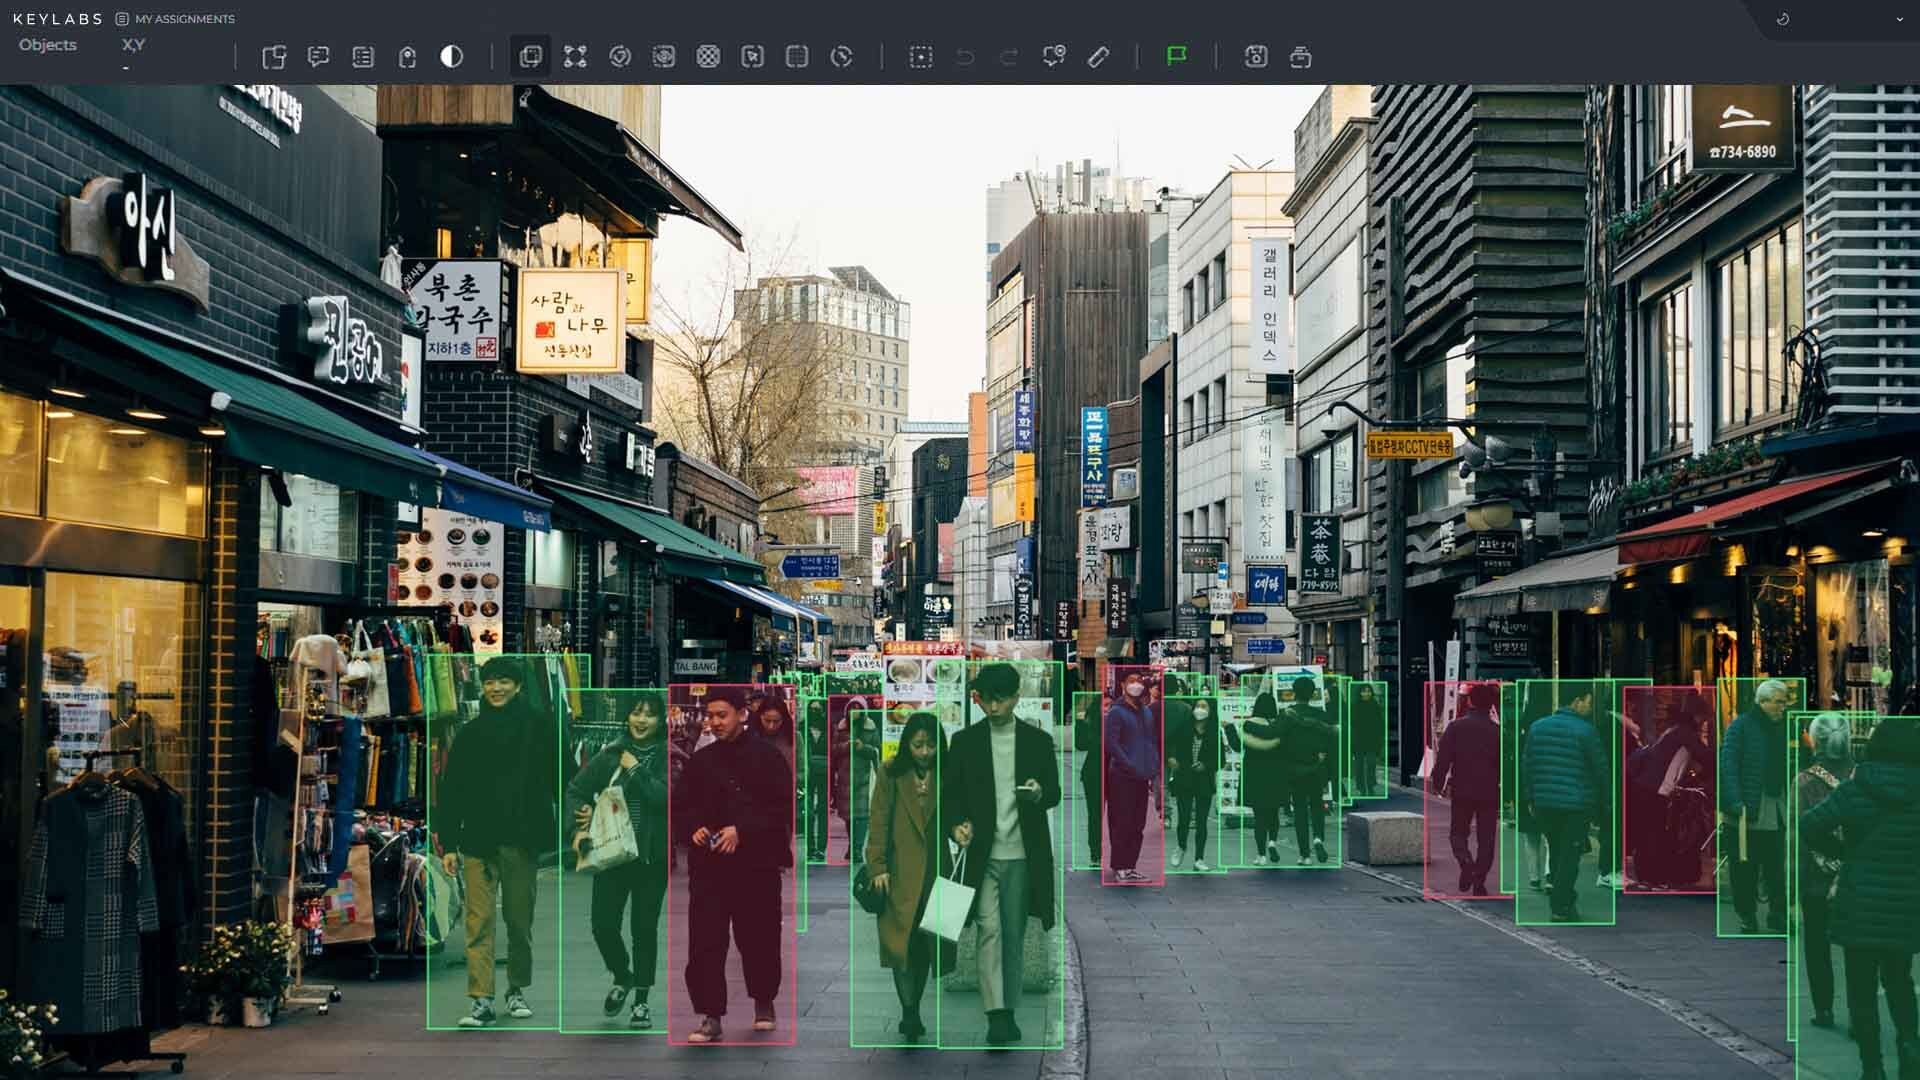
Task: Select the box around the woman with the tote bag
Action: (x=614, y=860)
